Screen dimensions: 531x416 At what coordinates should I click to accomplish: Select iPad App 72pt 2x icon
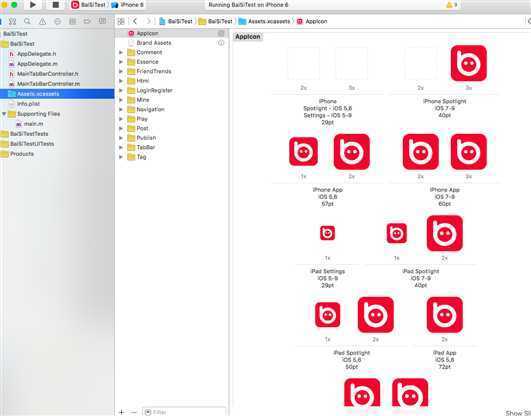coord(445,315)
